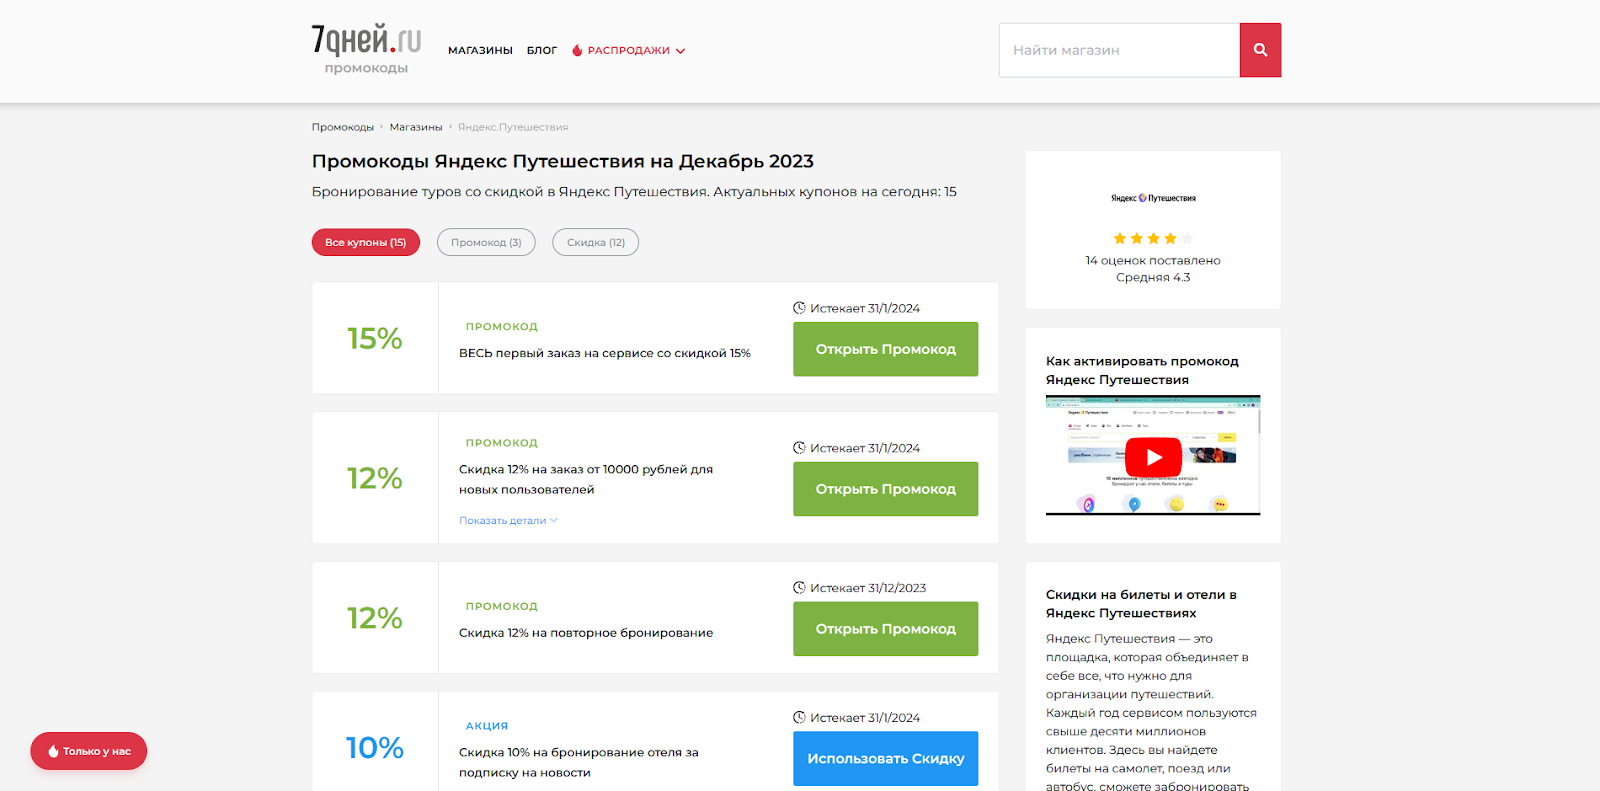
Task: Open promo code for 15% first order
Action: point(885,349)
